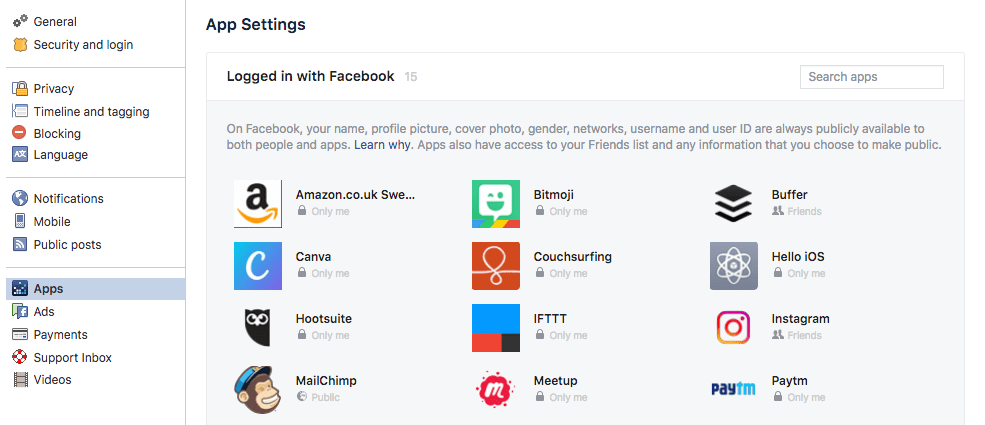This screenshot has width=985, height=425.
Task: Open the Amazon.co.uk app icon
Action: coord(258,203)
